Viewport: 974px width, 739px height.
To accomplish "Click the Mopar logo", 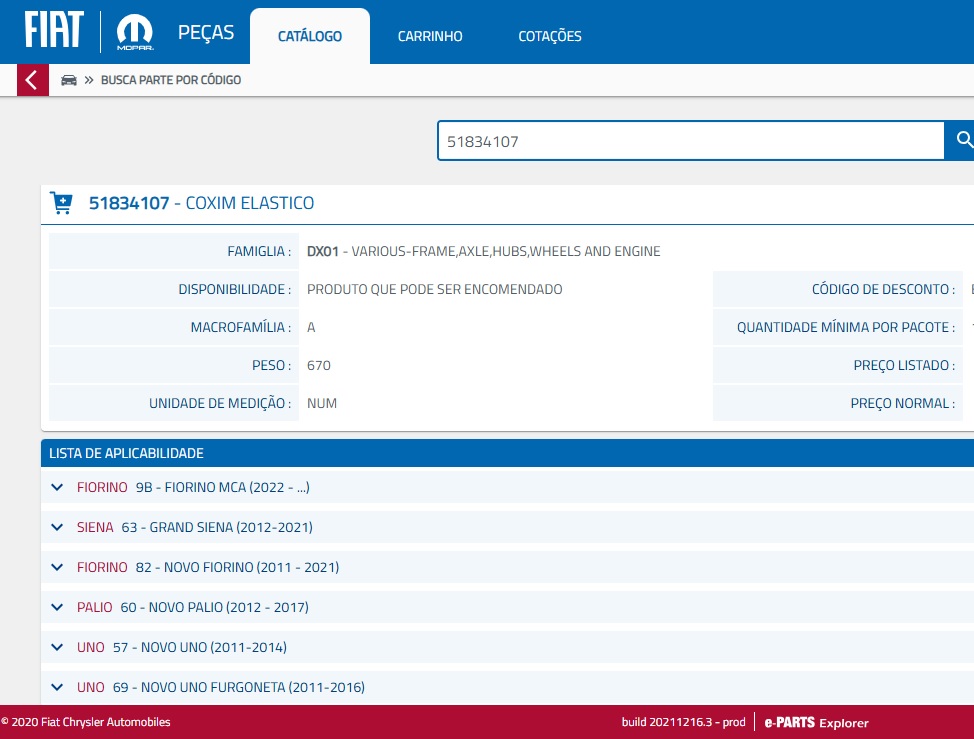I will click(135, 33).
